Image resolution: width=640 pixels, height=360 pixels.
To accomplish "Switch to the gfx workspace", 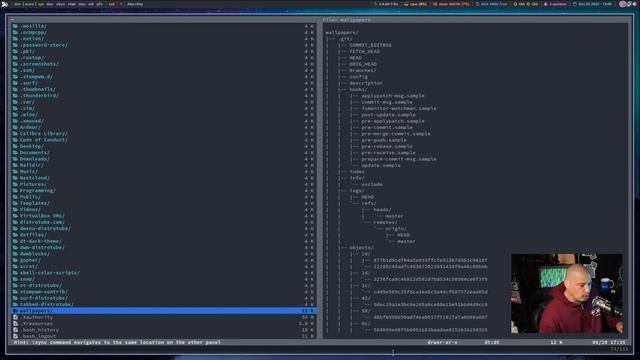I will pos(100,4).
